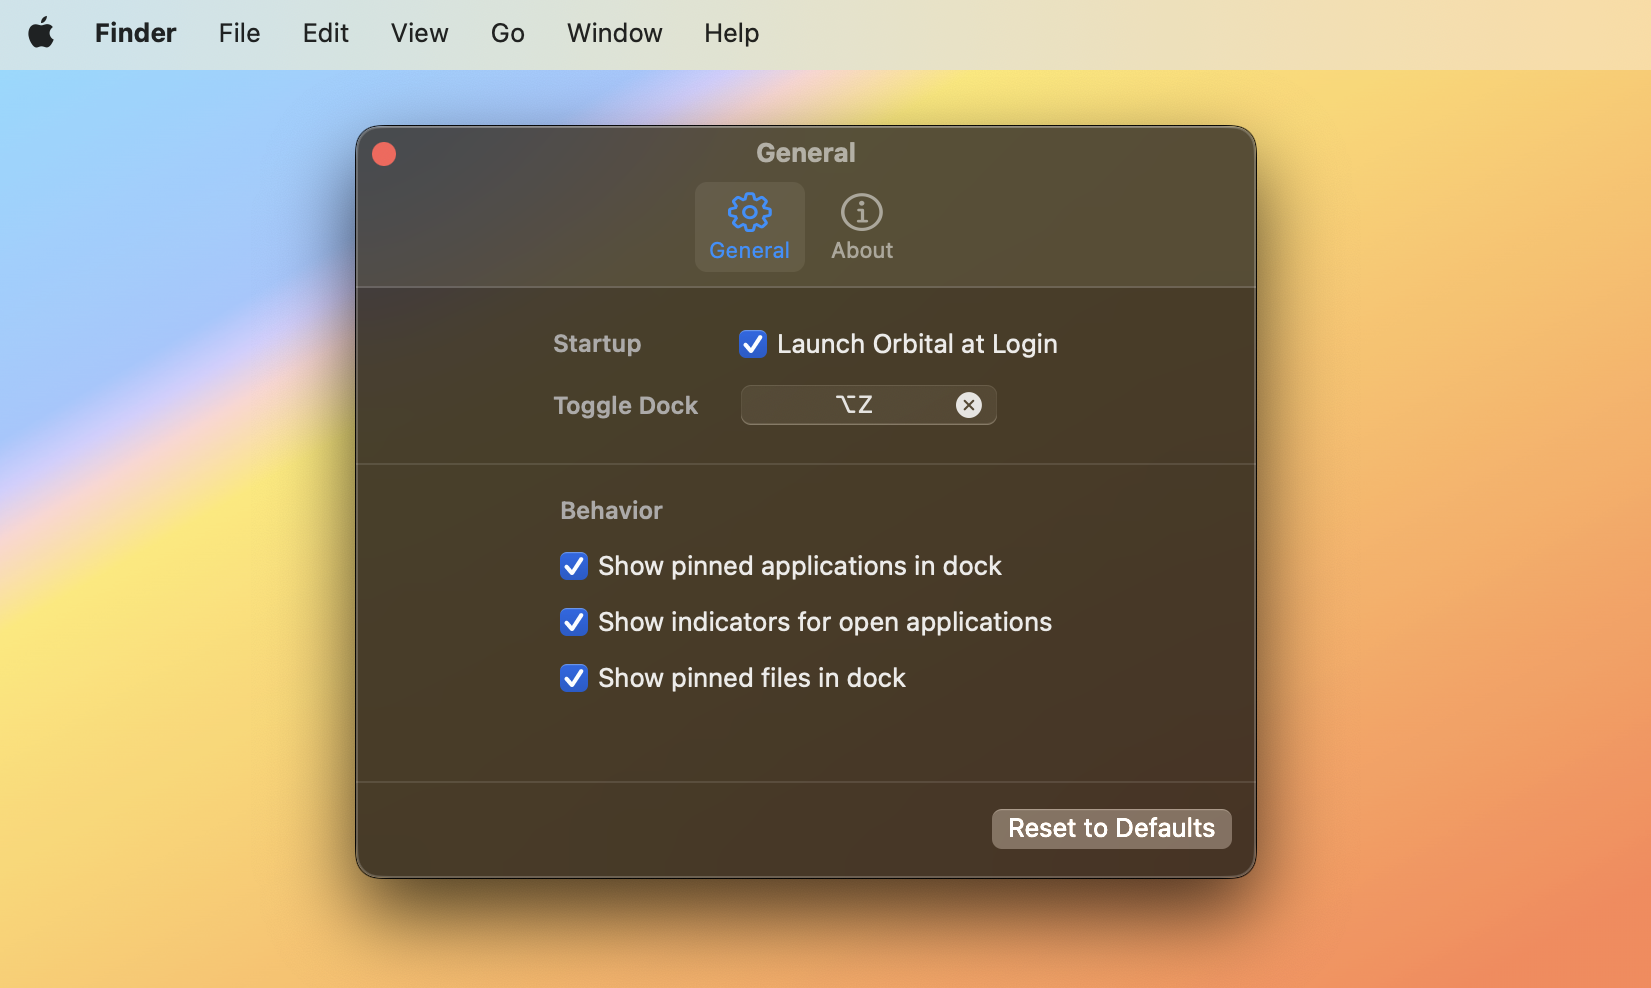Open the File menu
Screen dimensions: 1651x988
click(x=239, y=33)
